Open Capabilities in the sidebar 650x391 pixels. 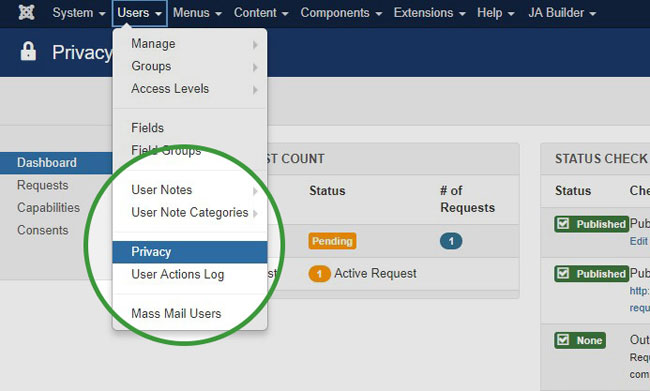(x=49, y=207)
